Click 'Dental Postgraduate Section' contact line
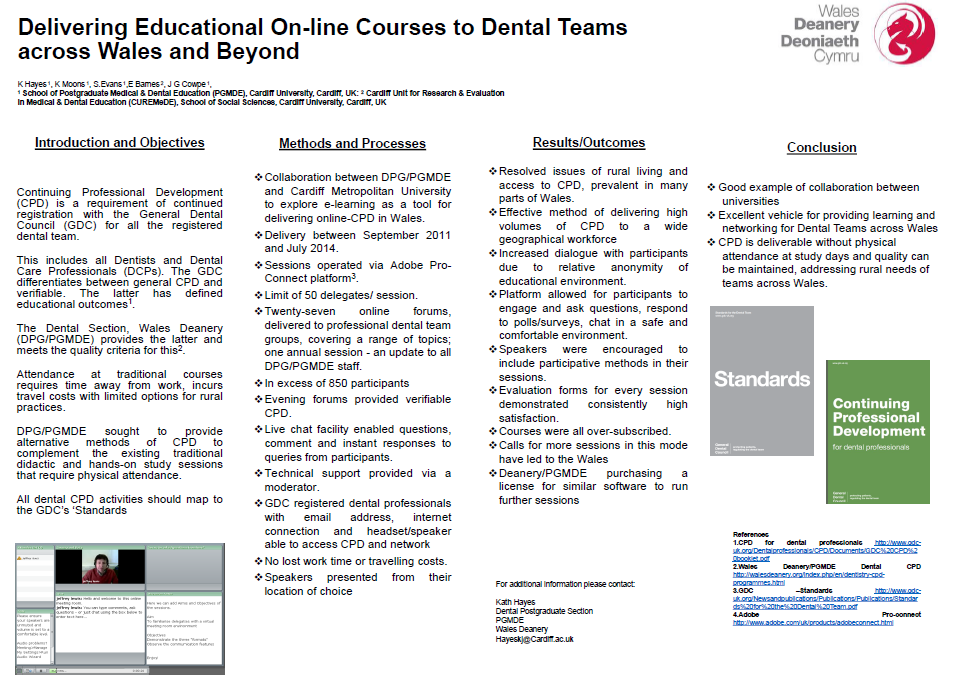 544,611
